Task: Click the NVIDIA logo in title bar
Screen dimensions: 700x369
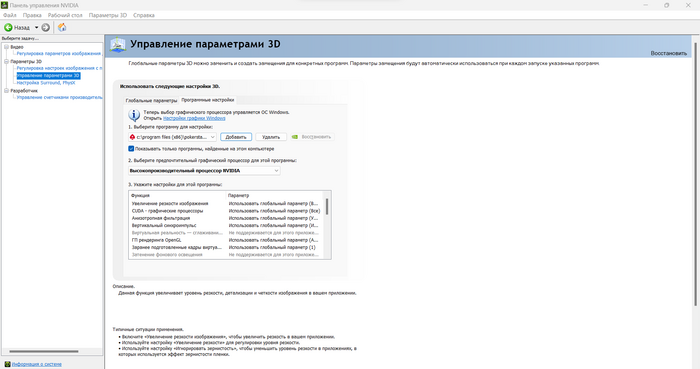Action: pyautogui.click(x=4, y=5)
